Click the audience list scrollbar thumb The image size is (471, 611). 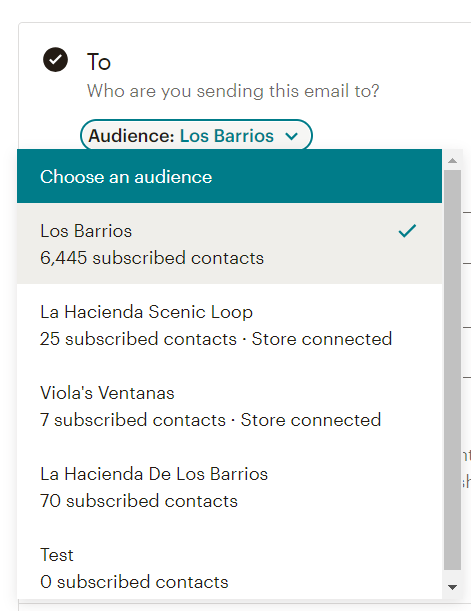pos(452,370)
